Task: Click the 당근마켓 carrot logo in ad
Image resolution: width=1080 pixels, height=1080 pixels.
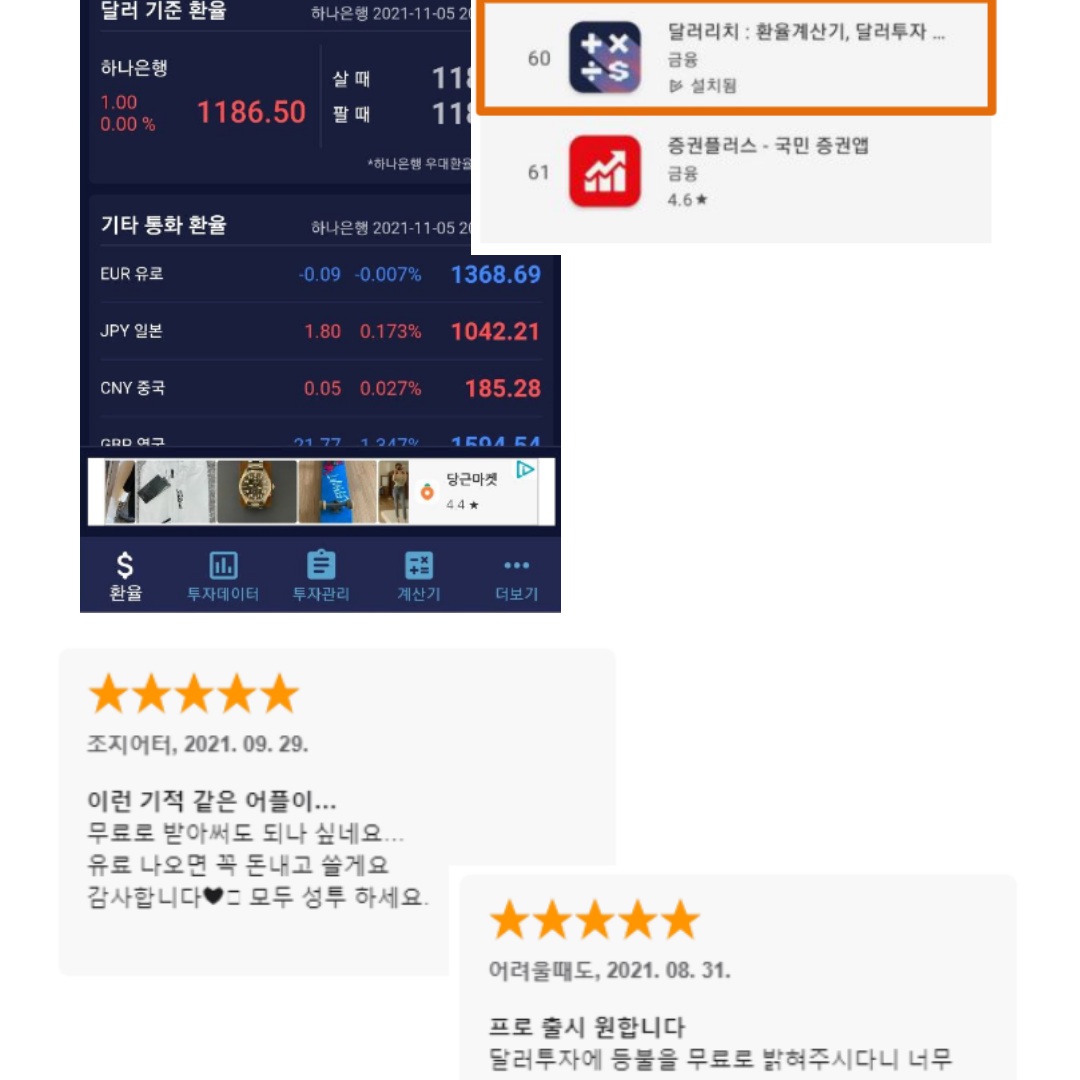Action: tap(427, 492)
